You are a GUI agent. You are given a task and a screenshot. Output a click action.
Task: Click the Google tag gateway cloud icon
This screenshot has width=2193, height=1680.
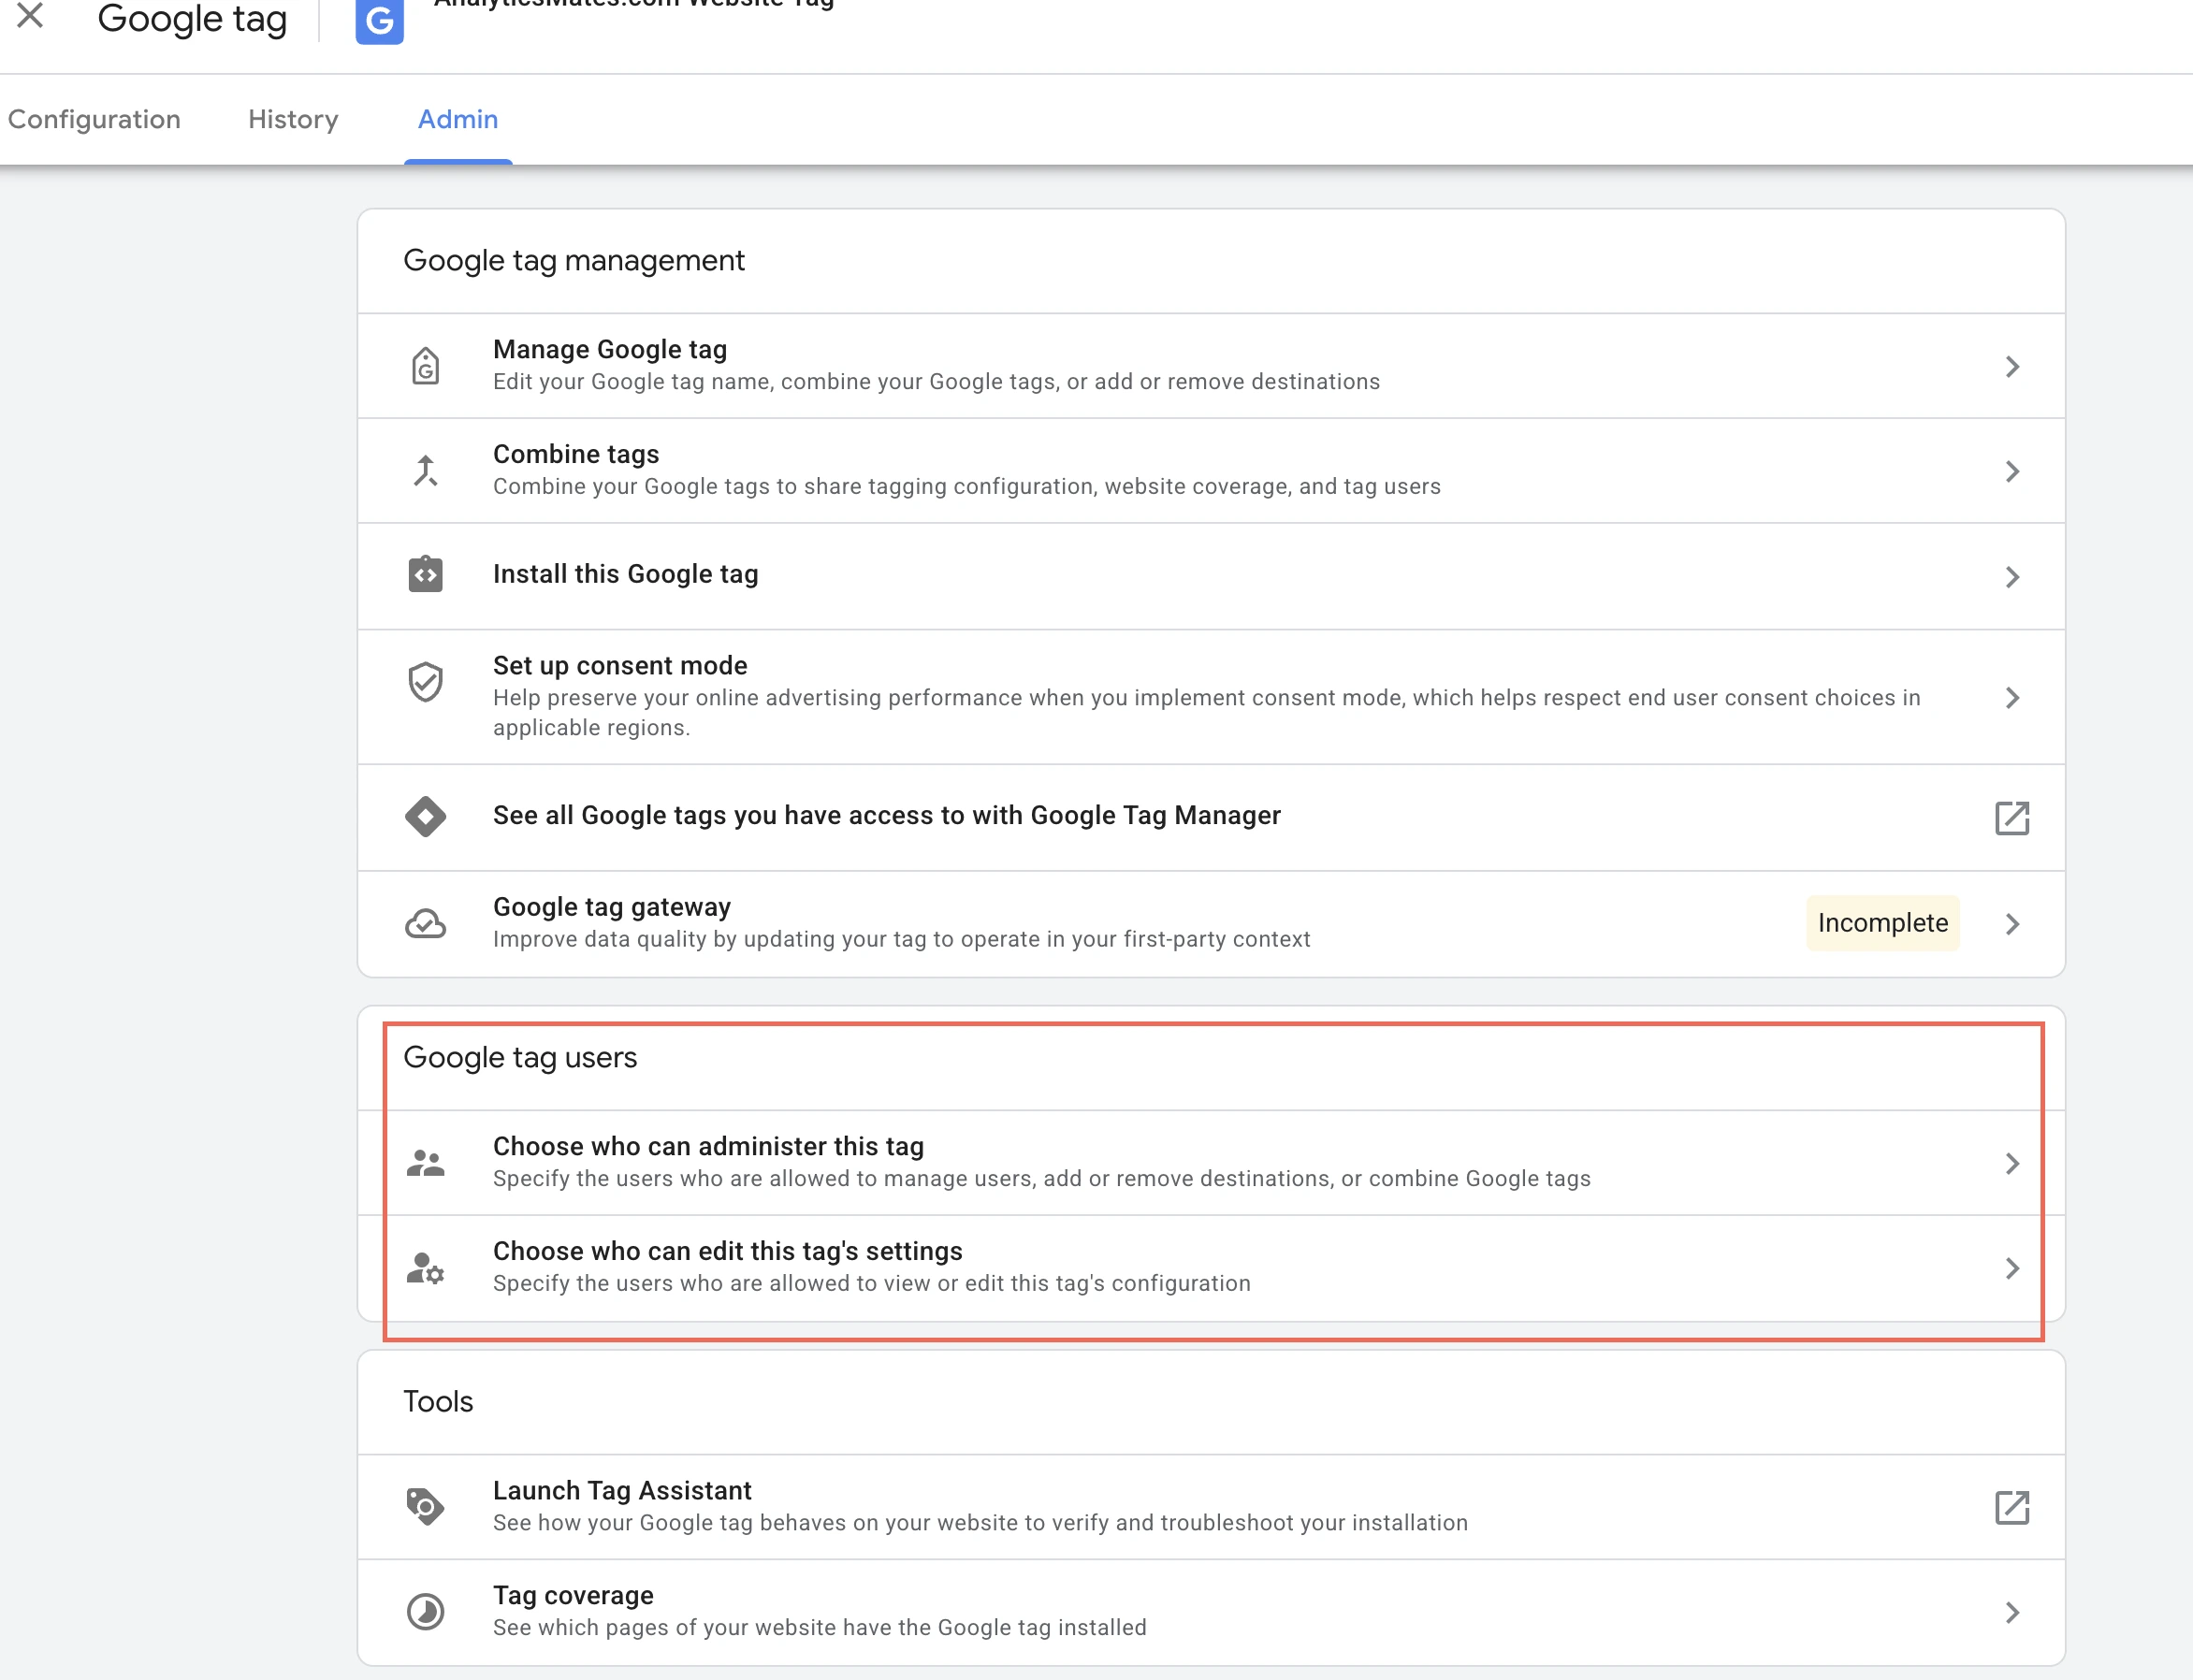[x=426, y=923]
